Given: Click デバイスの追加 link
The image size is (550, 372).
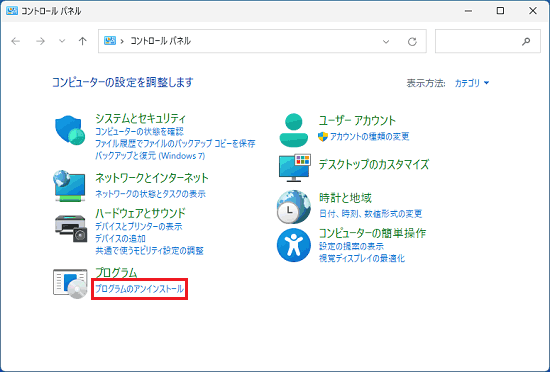Looking at the screenshot, I should [120, 239].
